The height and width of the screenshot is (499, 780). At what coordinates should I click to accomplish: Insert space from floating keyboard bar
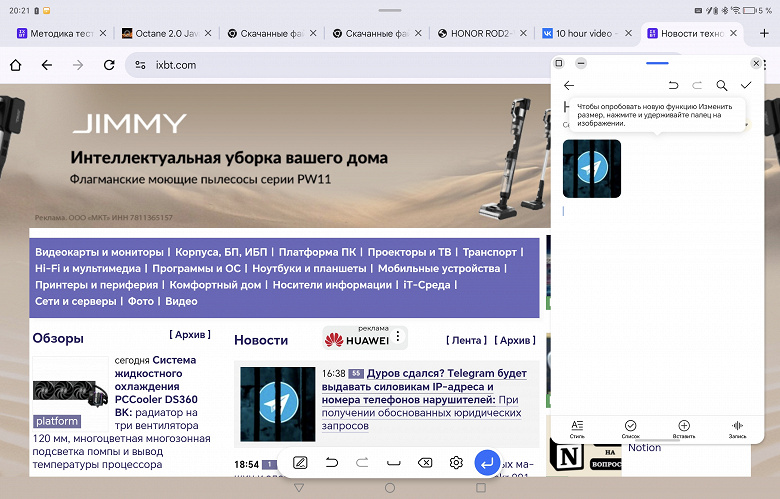[393, 463]
